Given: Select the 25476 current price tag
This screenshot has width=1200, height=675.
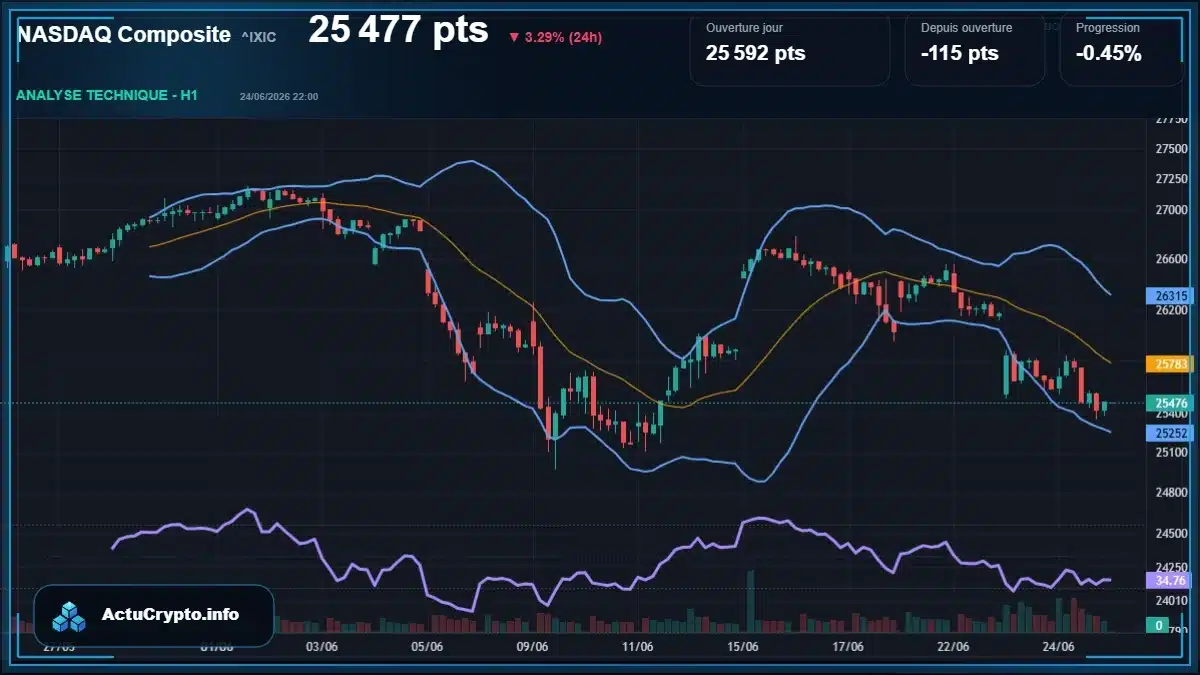Looking at the screenshot, I should pyautogui.click(x=1169, y=403).
